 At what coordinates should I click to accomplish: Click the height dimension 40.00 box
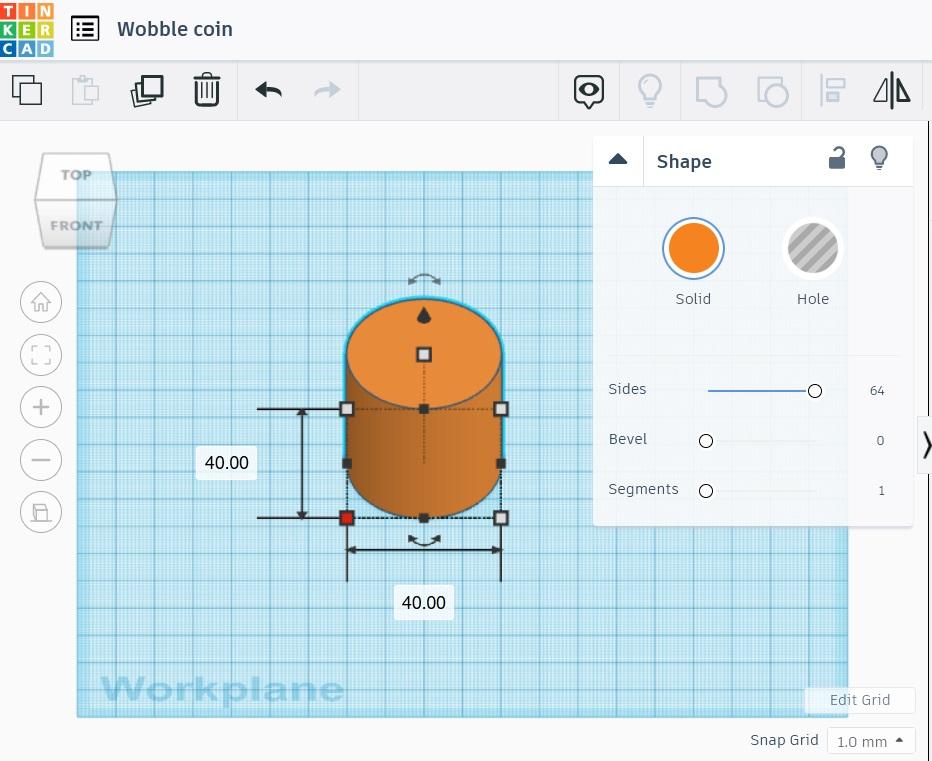(226, 463)
